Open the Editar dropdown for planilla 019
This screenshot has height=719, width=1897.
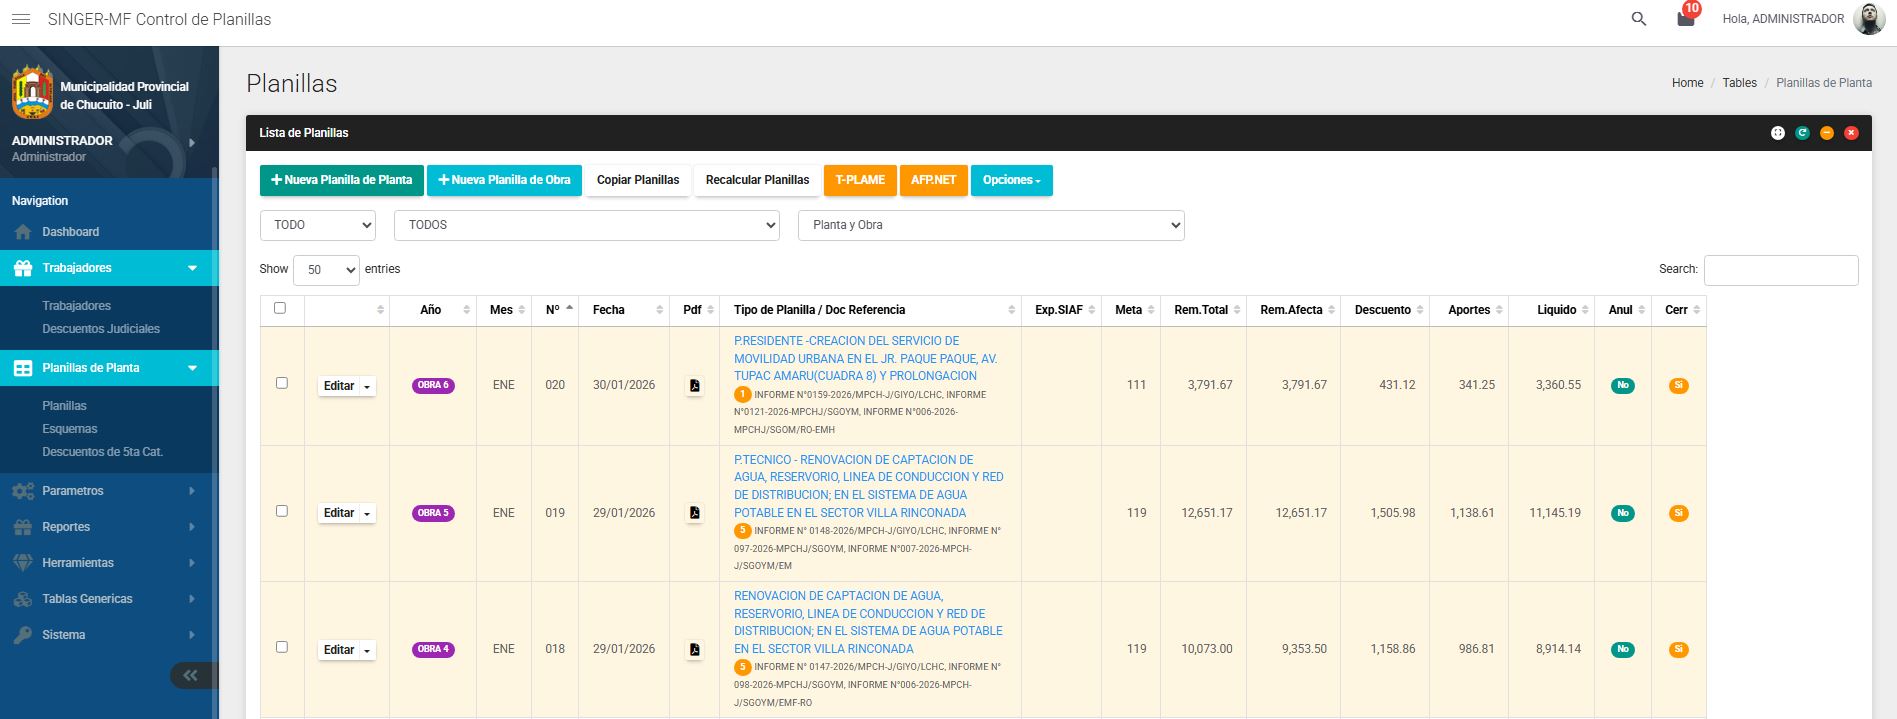(346, 513)
